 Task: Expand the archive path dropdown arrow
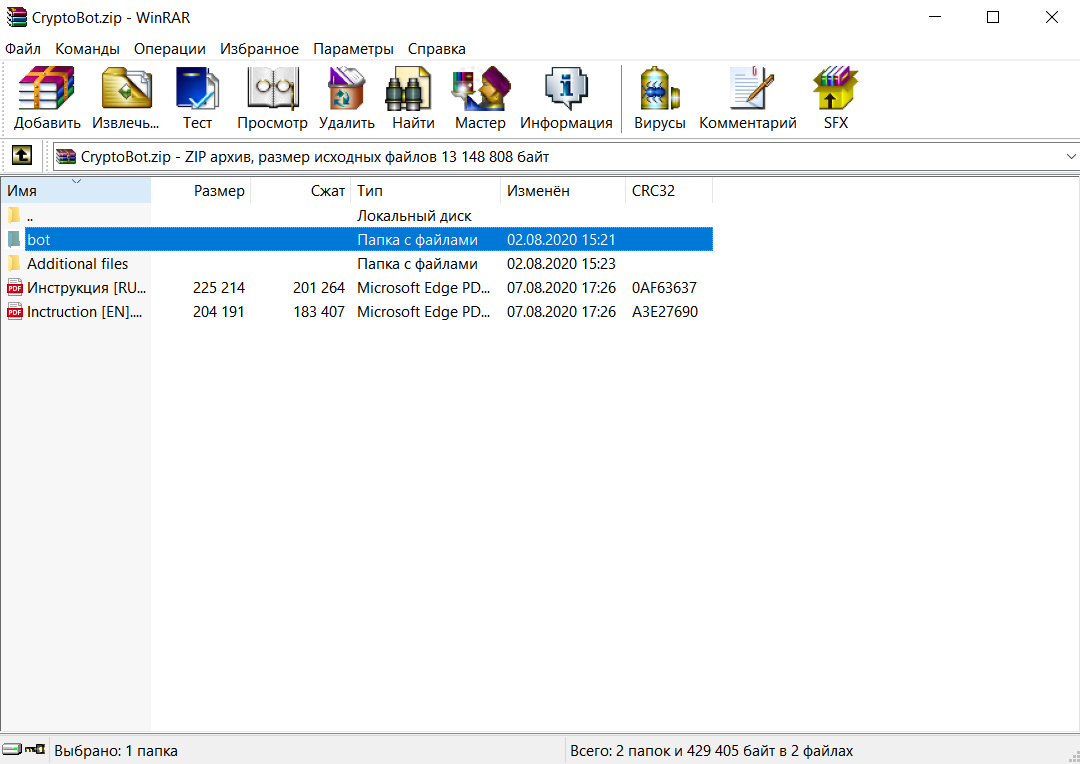pyautogui.click(x=1071, y=156)
